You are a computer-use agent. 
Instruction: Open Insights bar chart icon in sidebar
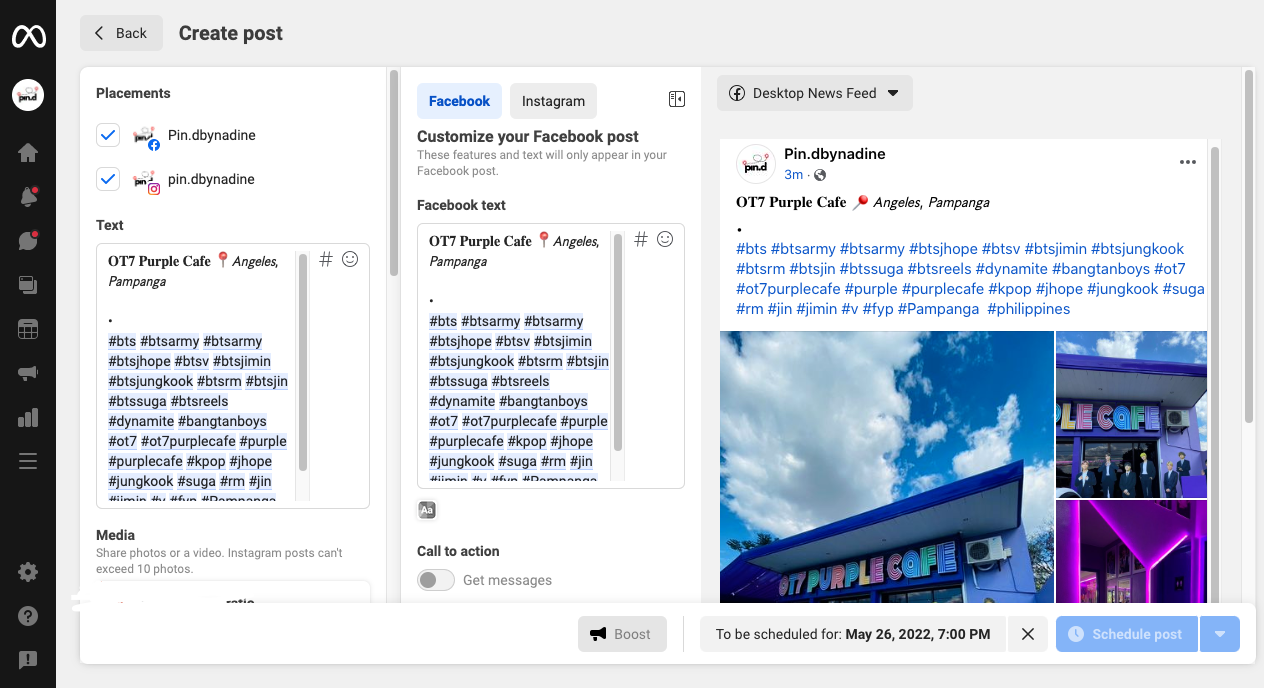tap(28, 417)
